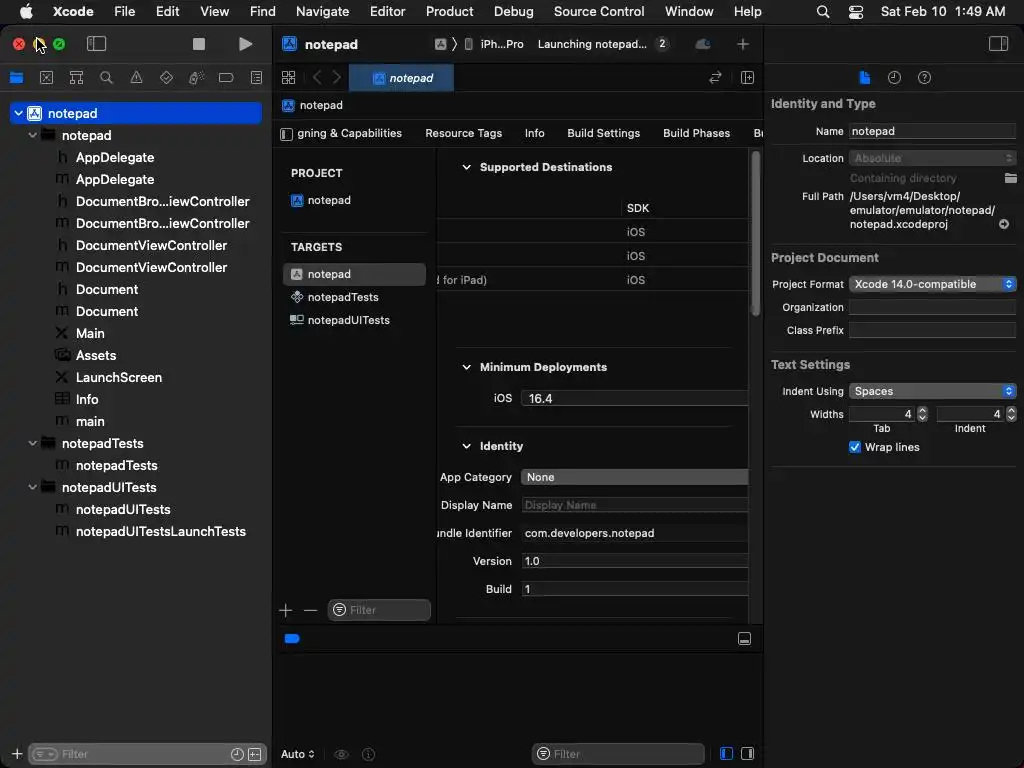Open the Test navigator diamond icon
1024x768 pixels.
(166, 78)
